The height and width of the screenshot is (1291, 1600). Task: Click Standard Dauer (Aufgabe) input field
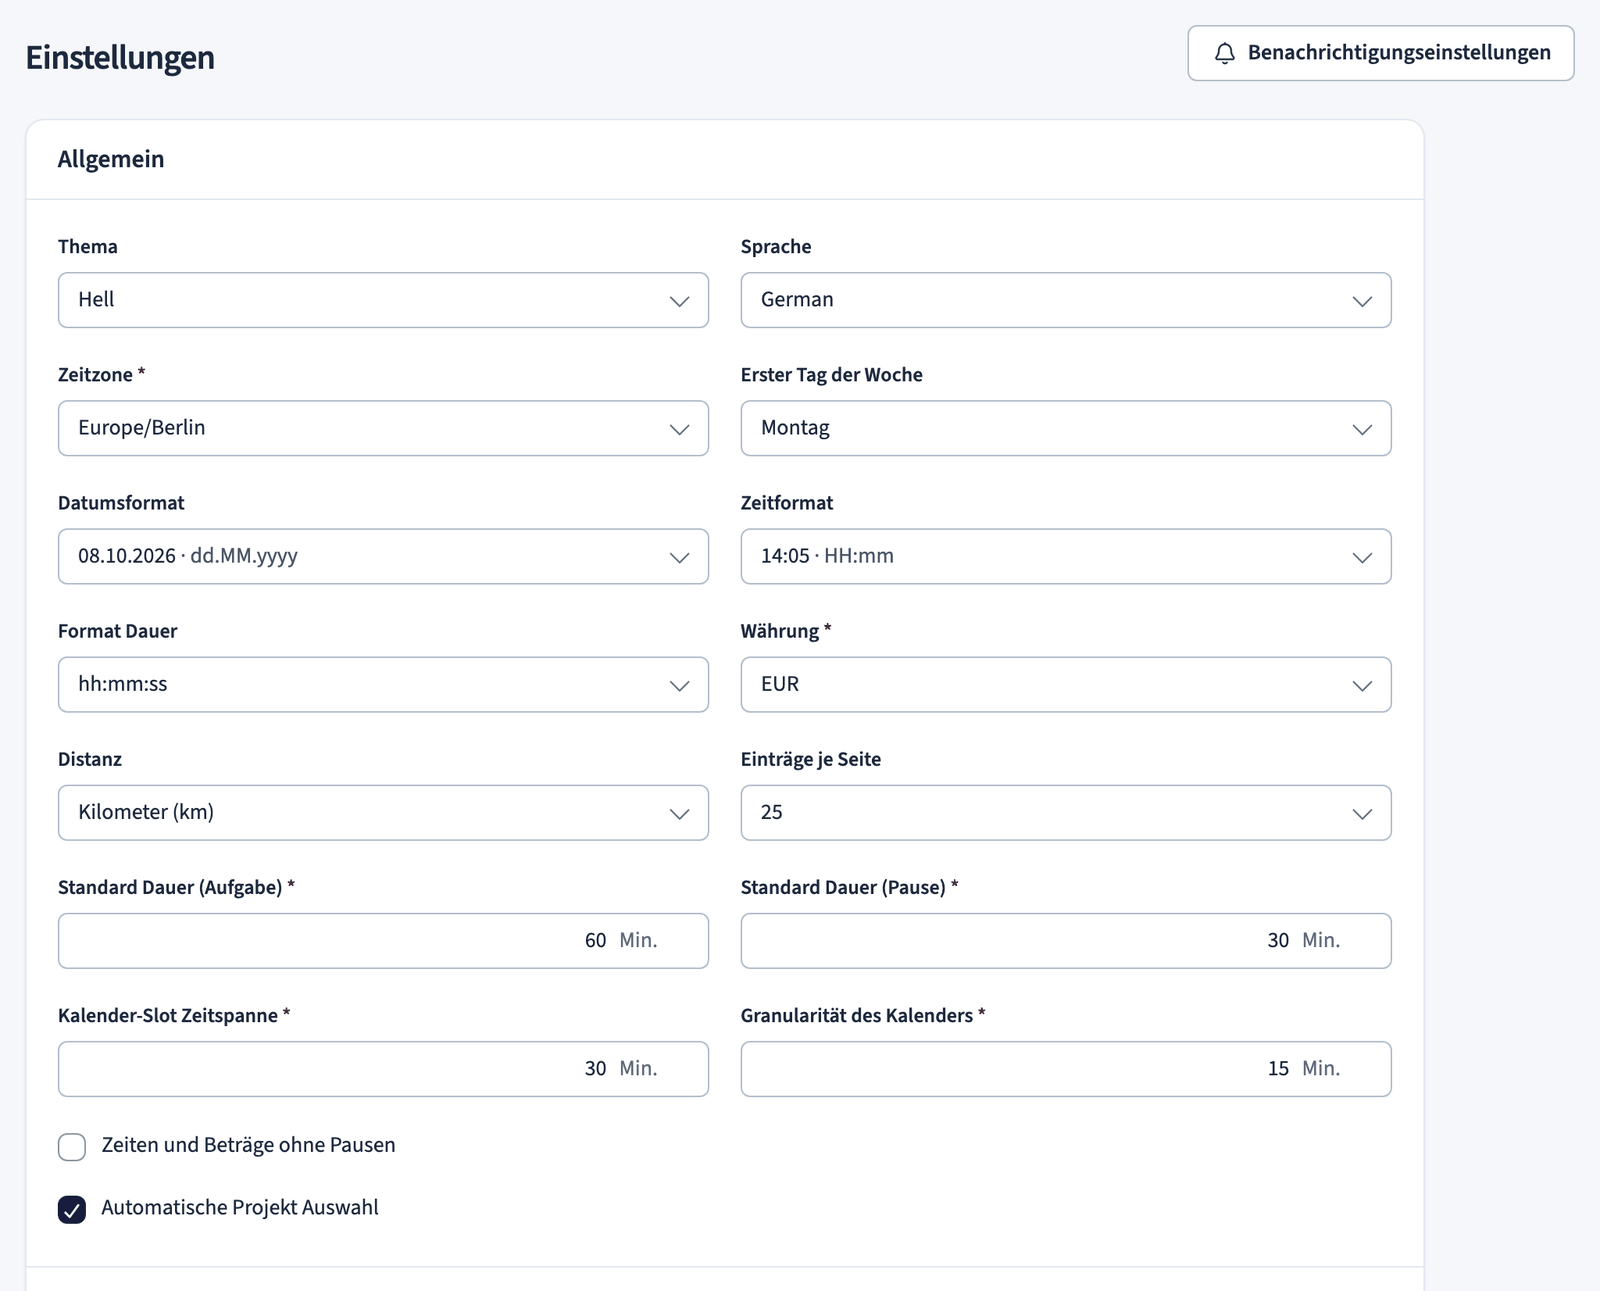click(x=383, y=940)
